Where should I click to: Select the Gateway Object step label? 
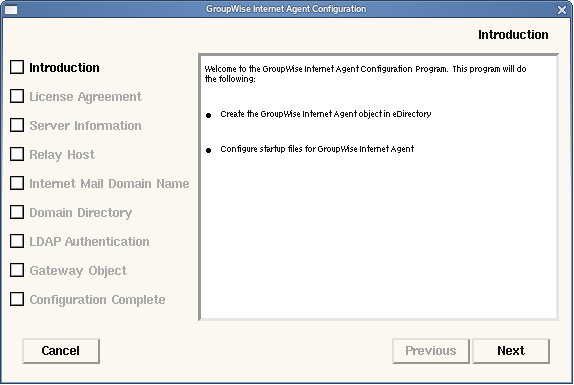coord(78,271)
